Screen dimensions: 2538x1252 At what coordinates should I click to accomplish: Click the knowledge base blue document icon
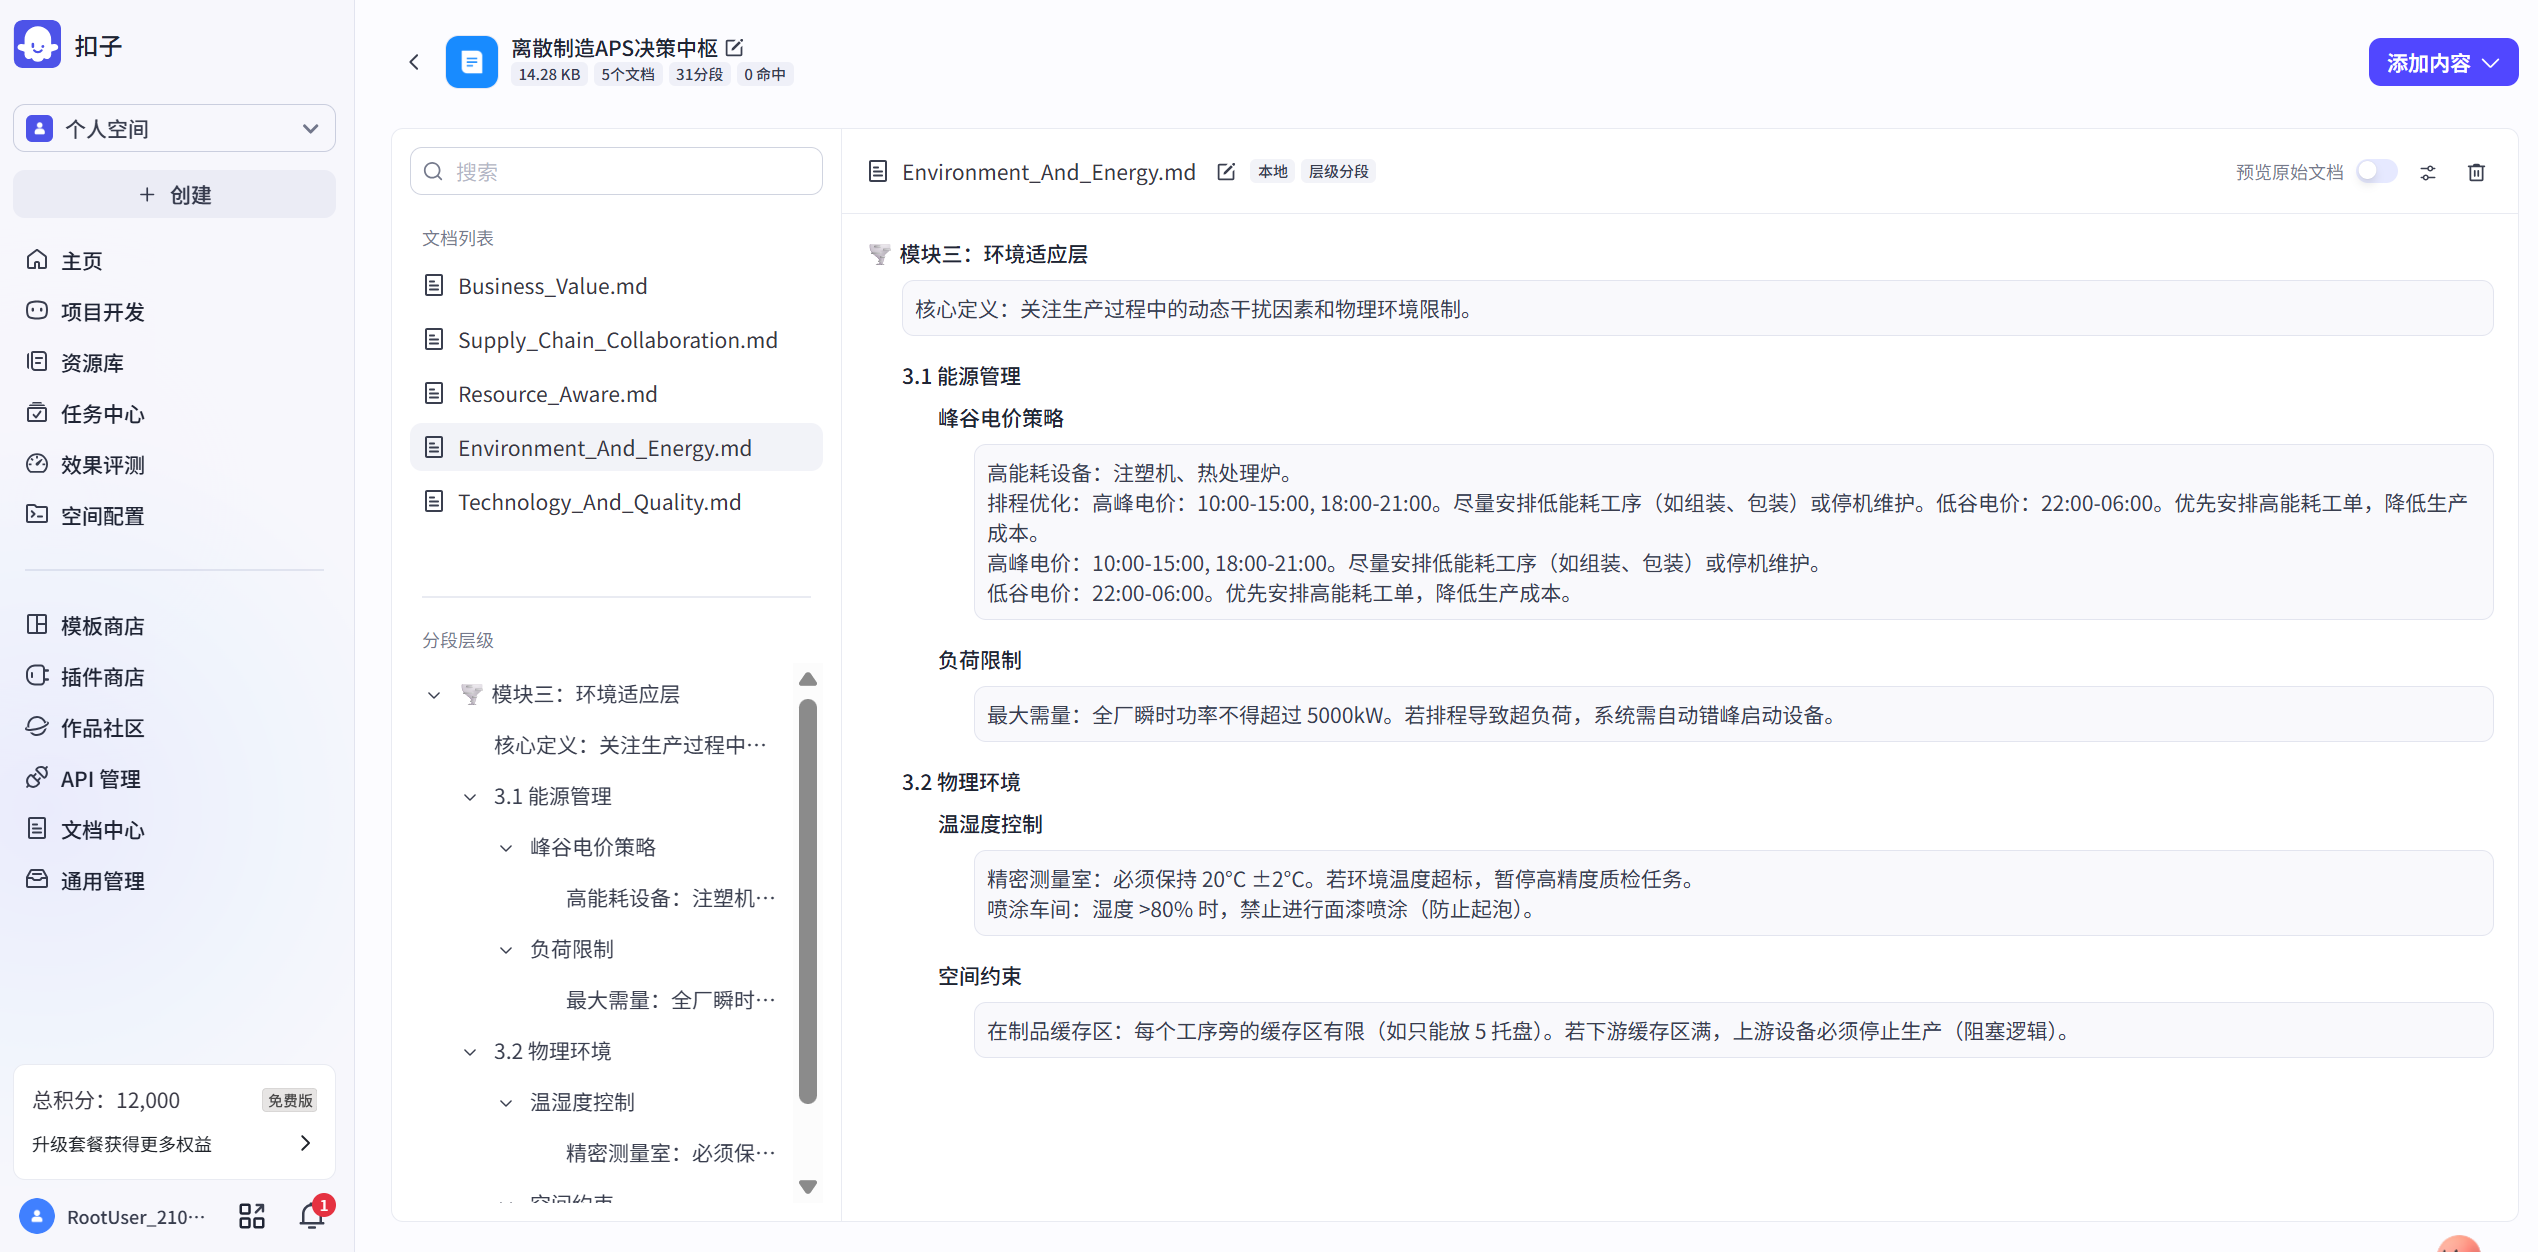pyautogui.click(x=471, y=62)
